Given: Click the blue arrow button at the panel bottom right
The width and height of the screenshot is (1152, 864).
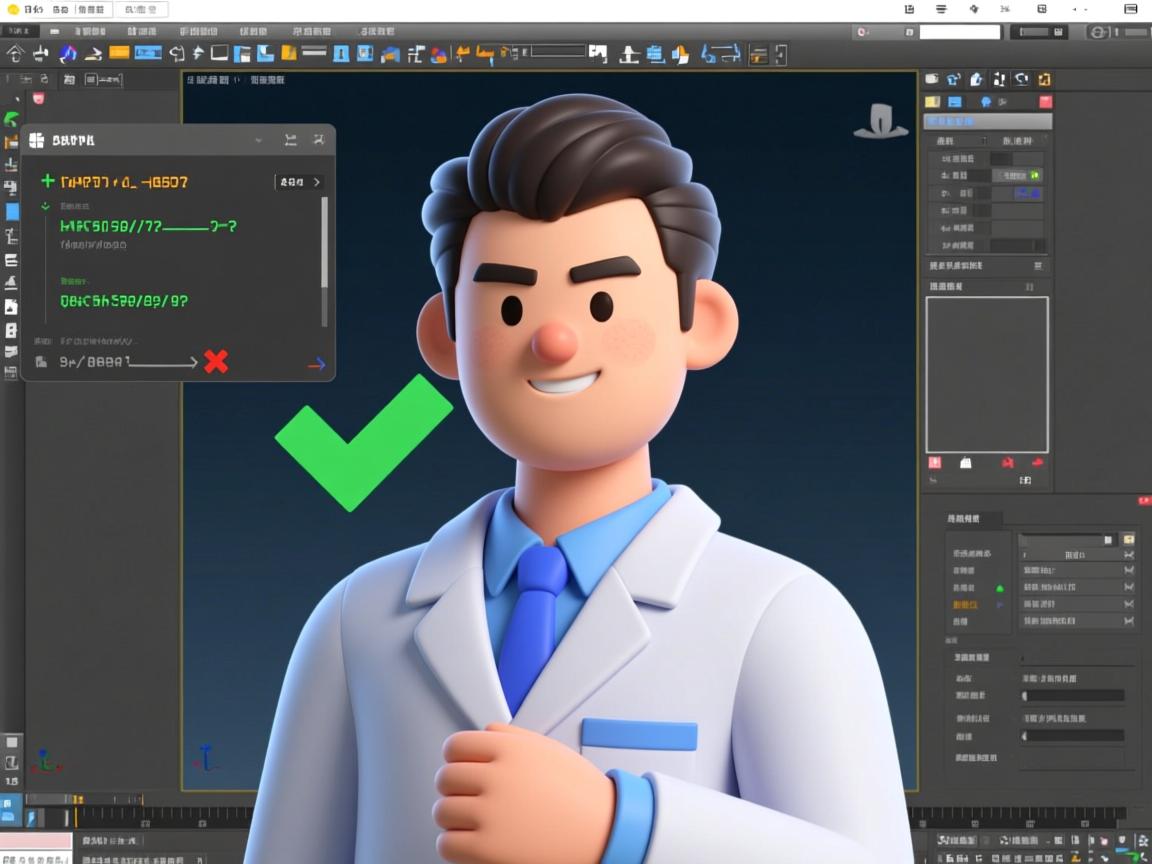Looking at the screenshot, I should 318,363.
